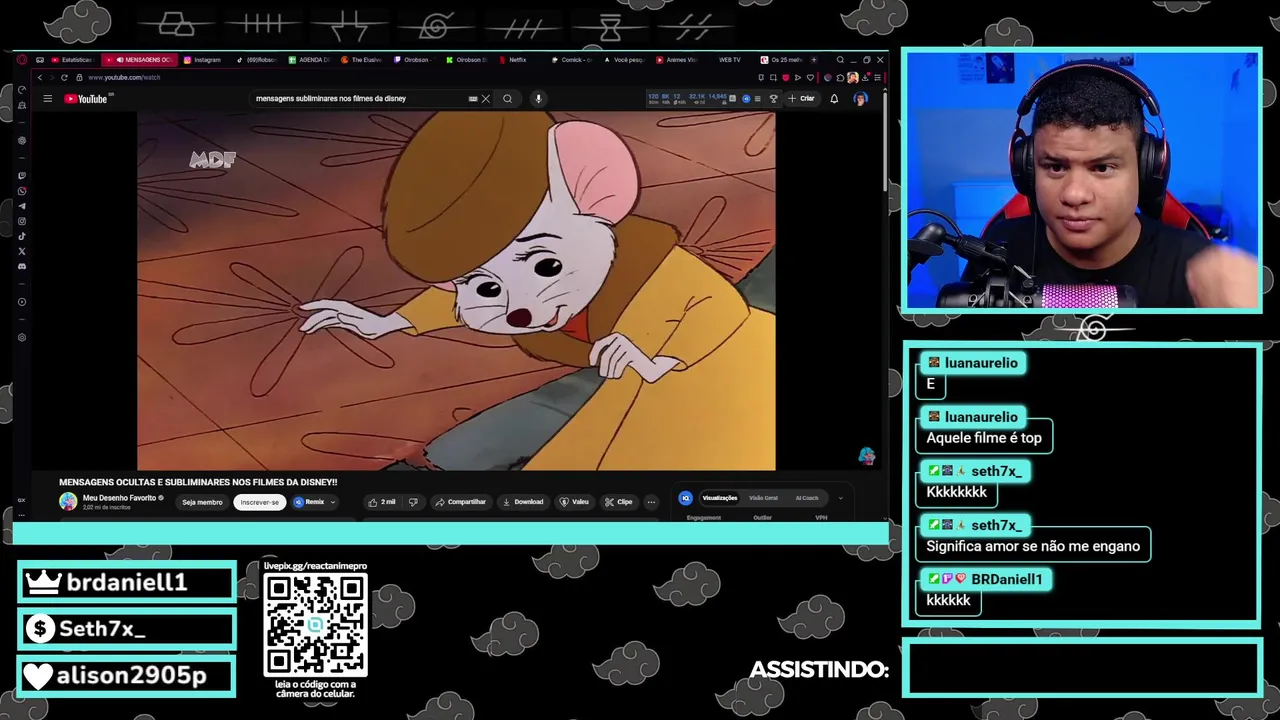Open YouTube account avatar menu
Viewport: 1280px width, 720px height.
tap(860, 99)
